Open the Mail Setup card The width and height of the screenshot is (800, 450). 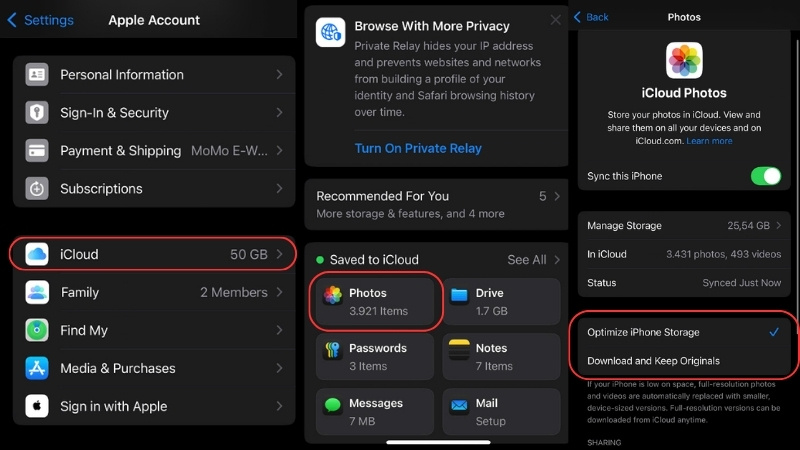(x=502, y=412)
